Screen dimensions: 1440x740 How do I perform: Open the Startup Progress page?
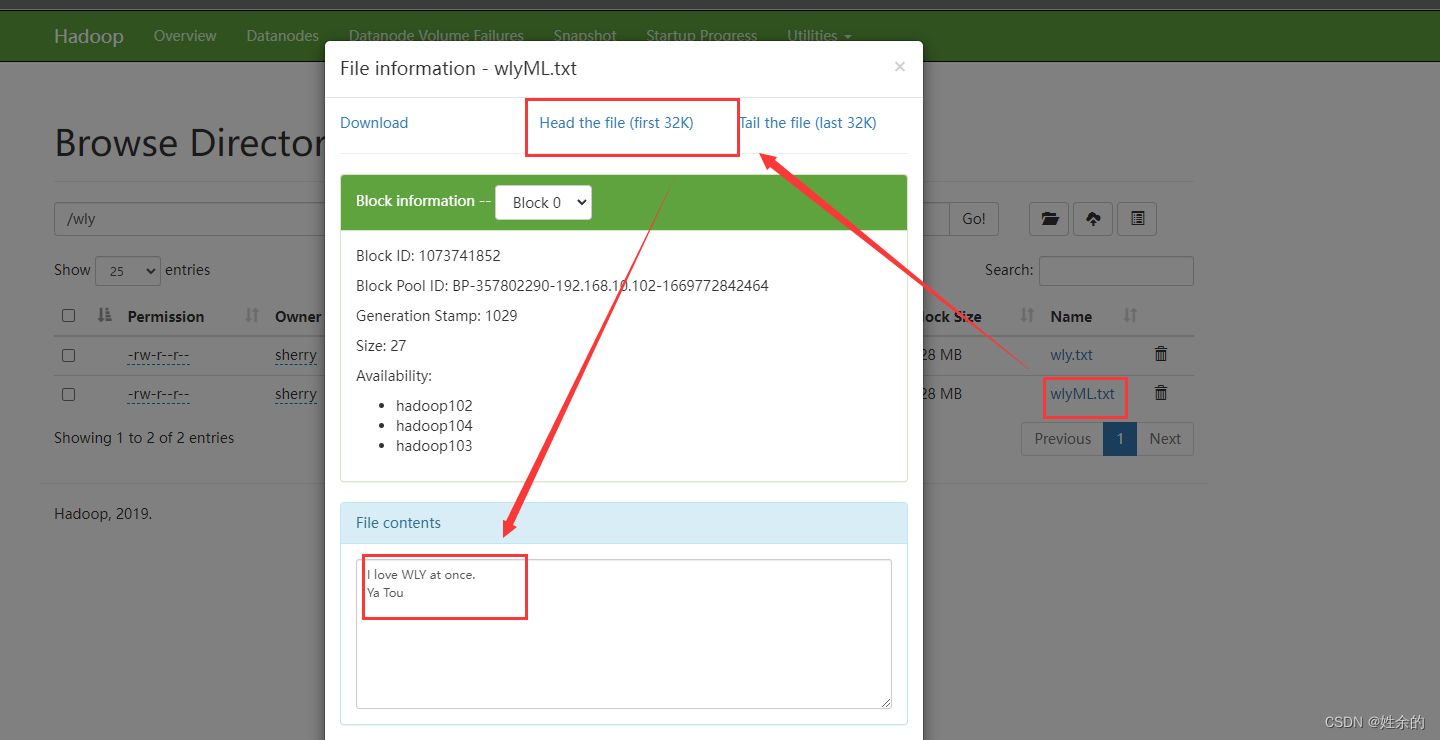pyautogui.click(x=702, y=36)
